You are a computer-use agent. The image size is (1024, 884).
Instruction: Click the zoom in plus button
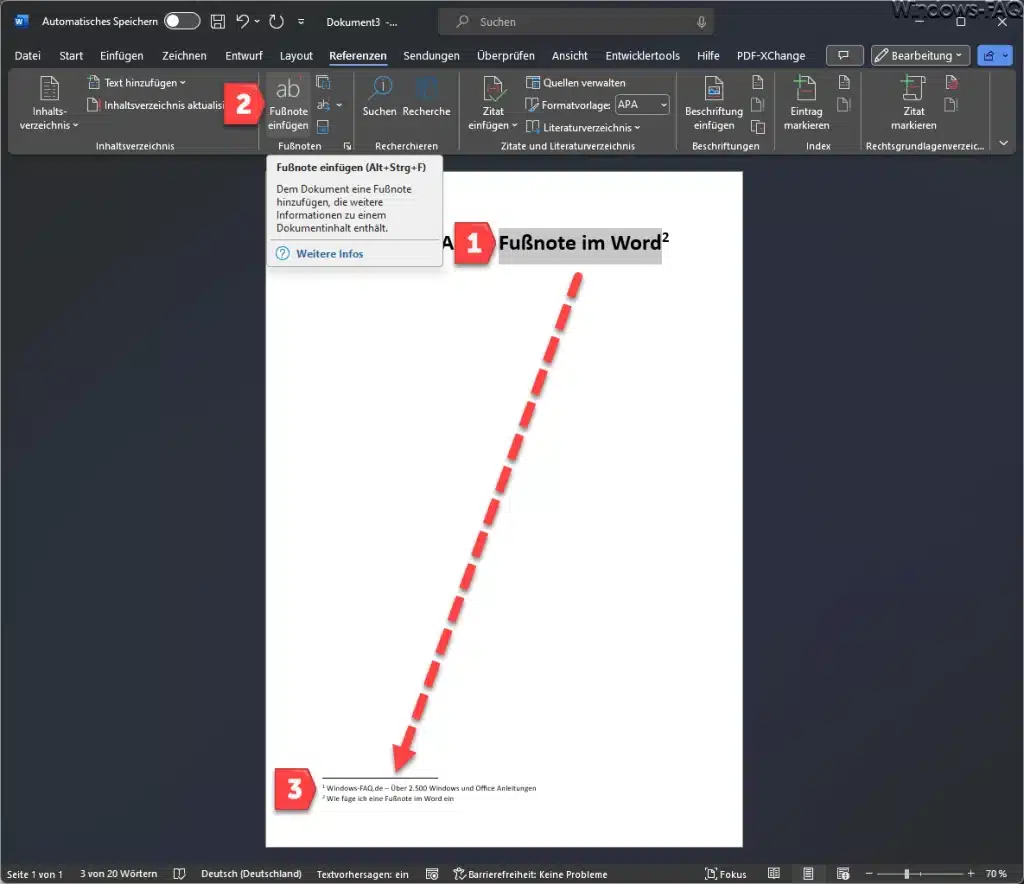(971, 874)
